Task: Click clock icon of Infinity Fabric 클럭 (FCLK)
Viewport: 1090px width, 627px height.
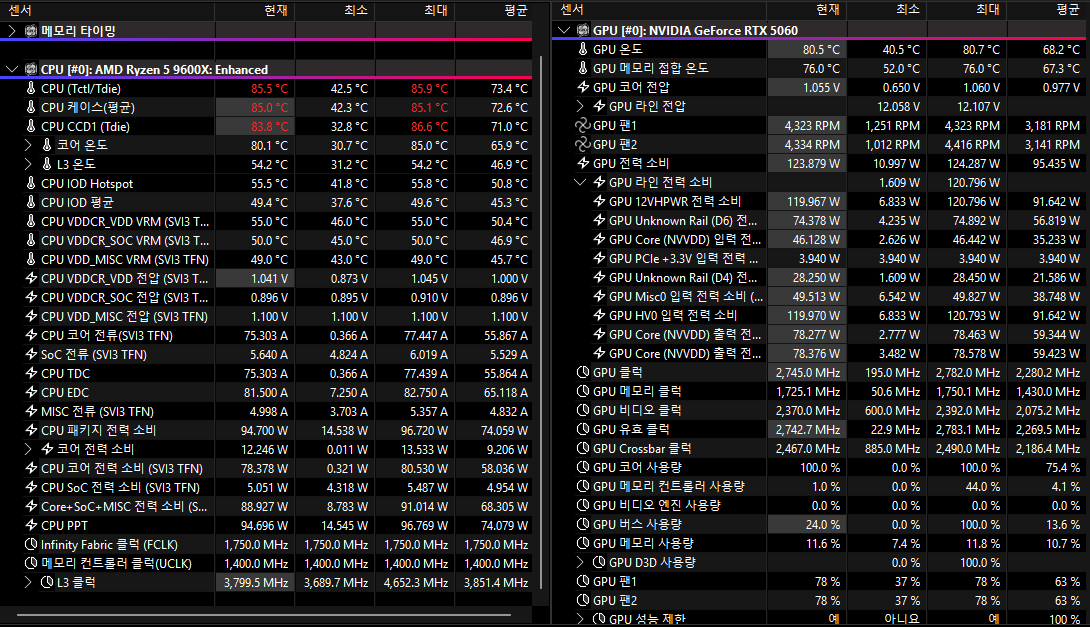Action: pyautogui.click(x=31, y=544)
